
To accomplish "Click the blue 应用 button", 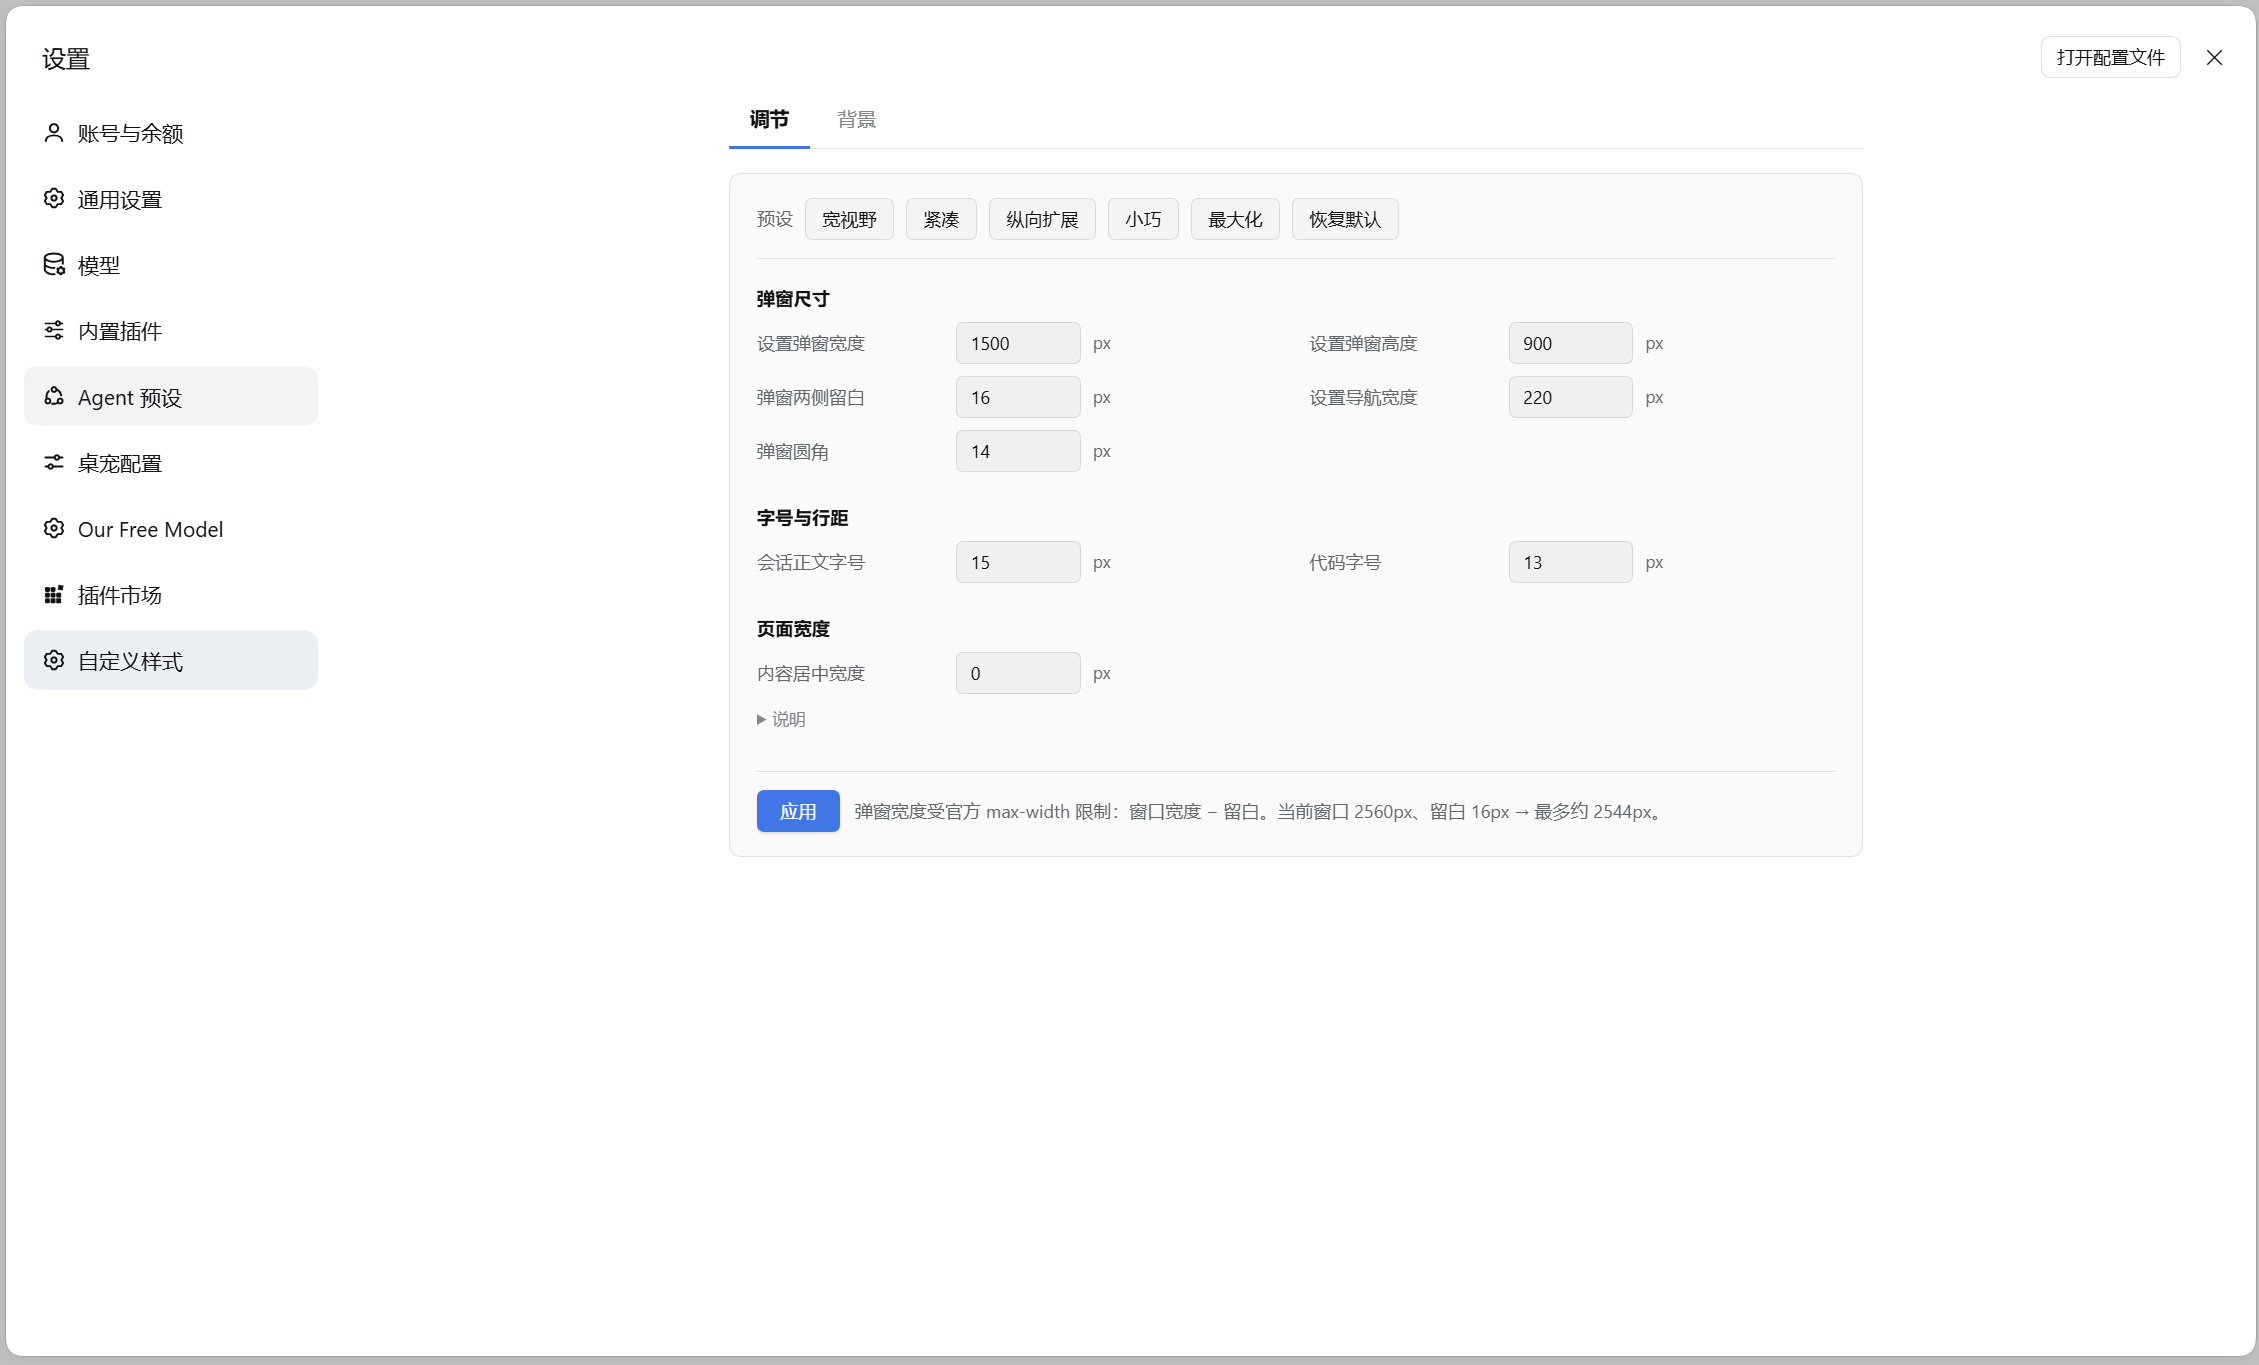I will coord(798,811).
